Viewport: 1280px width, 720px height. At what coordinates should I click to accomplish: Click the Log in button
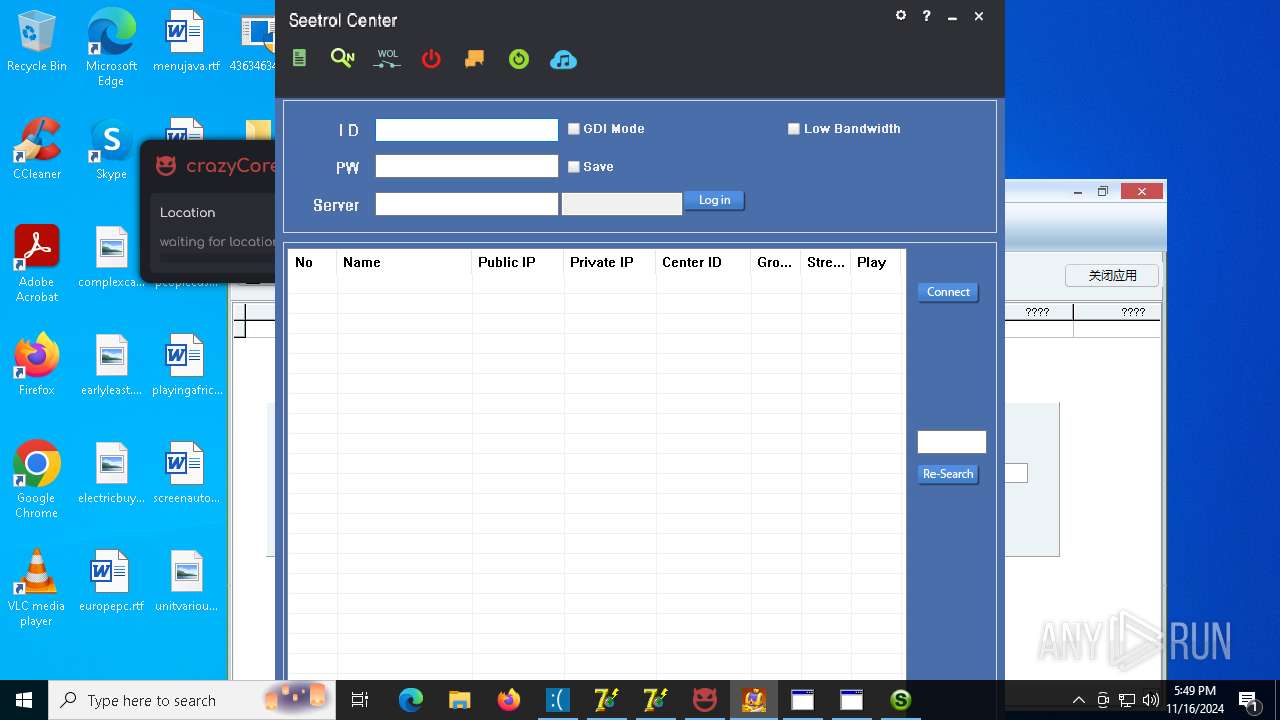714,201
